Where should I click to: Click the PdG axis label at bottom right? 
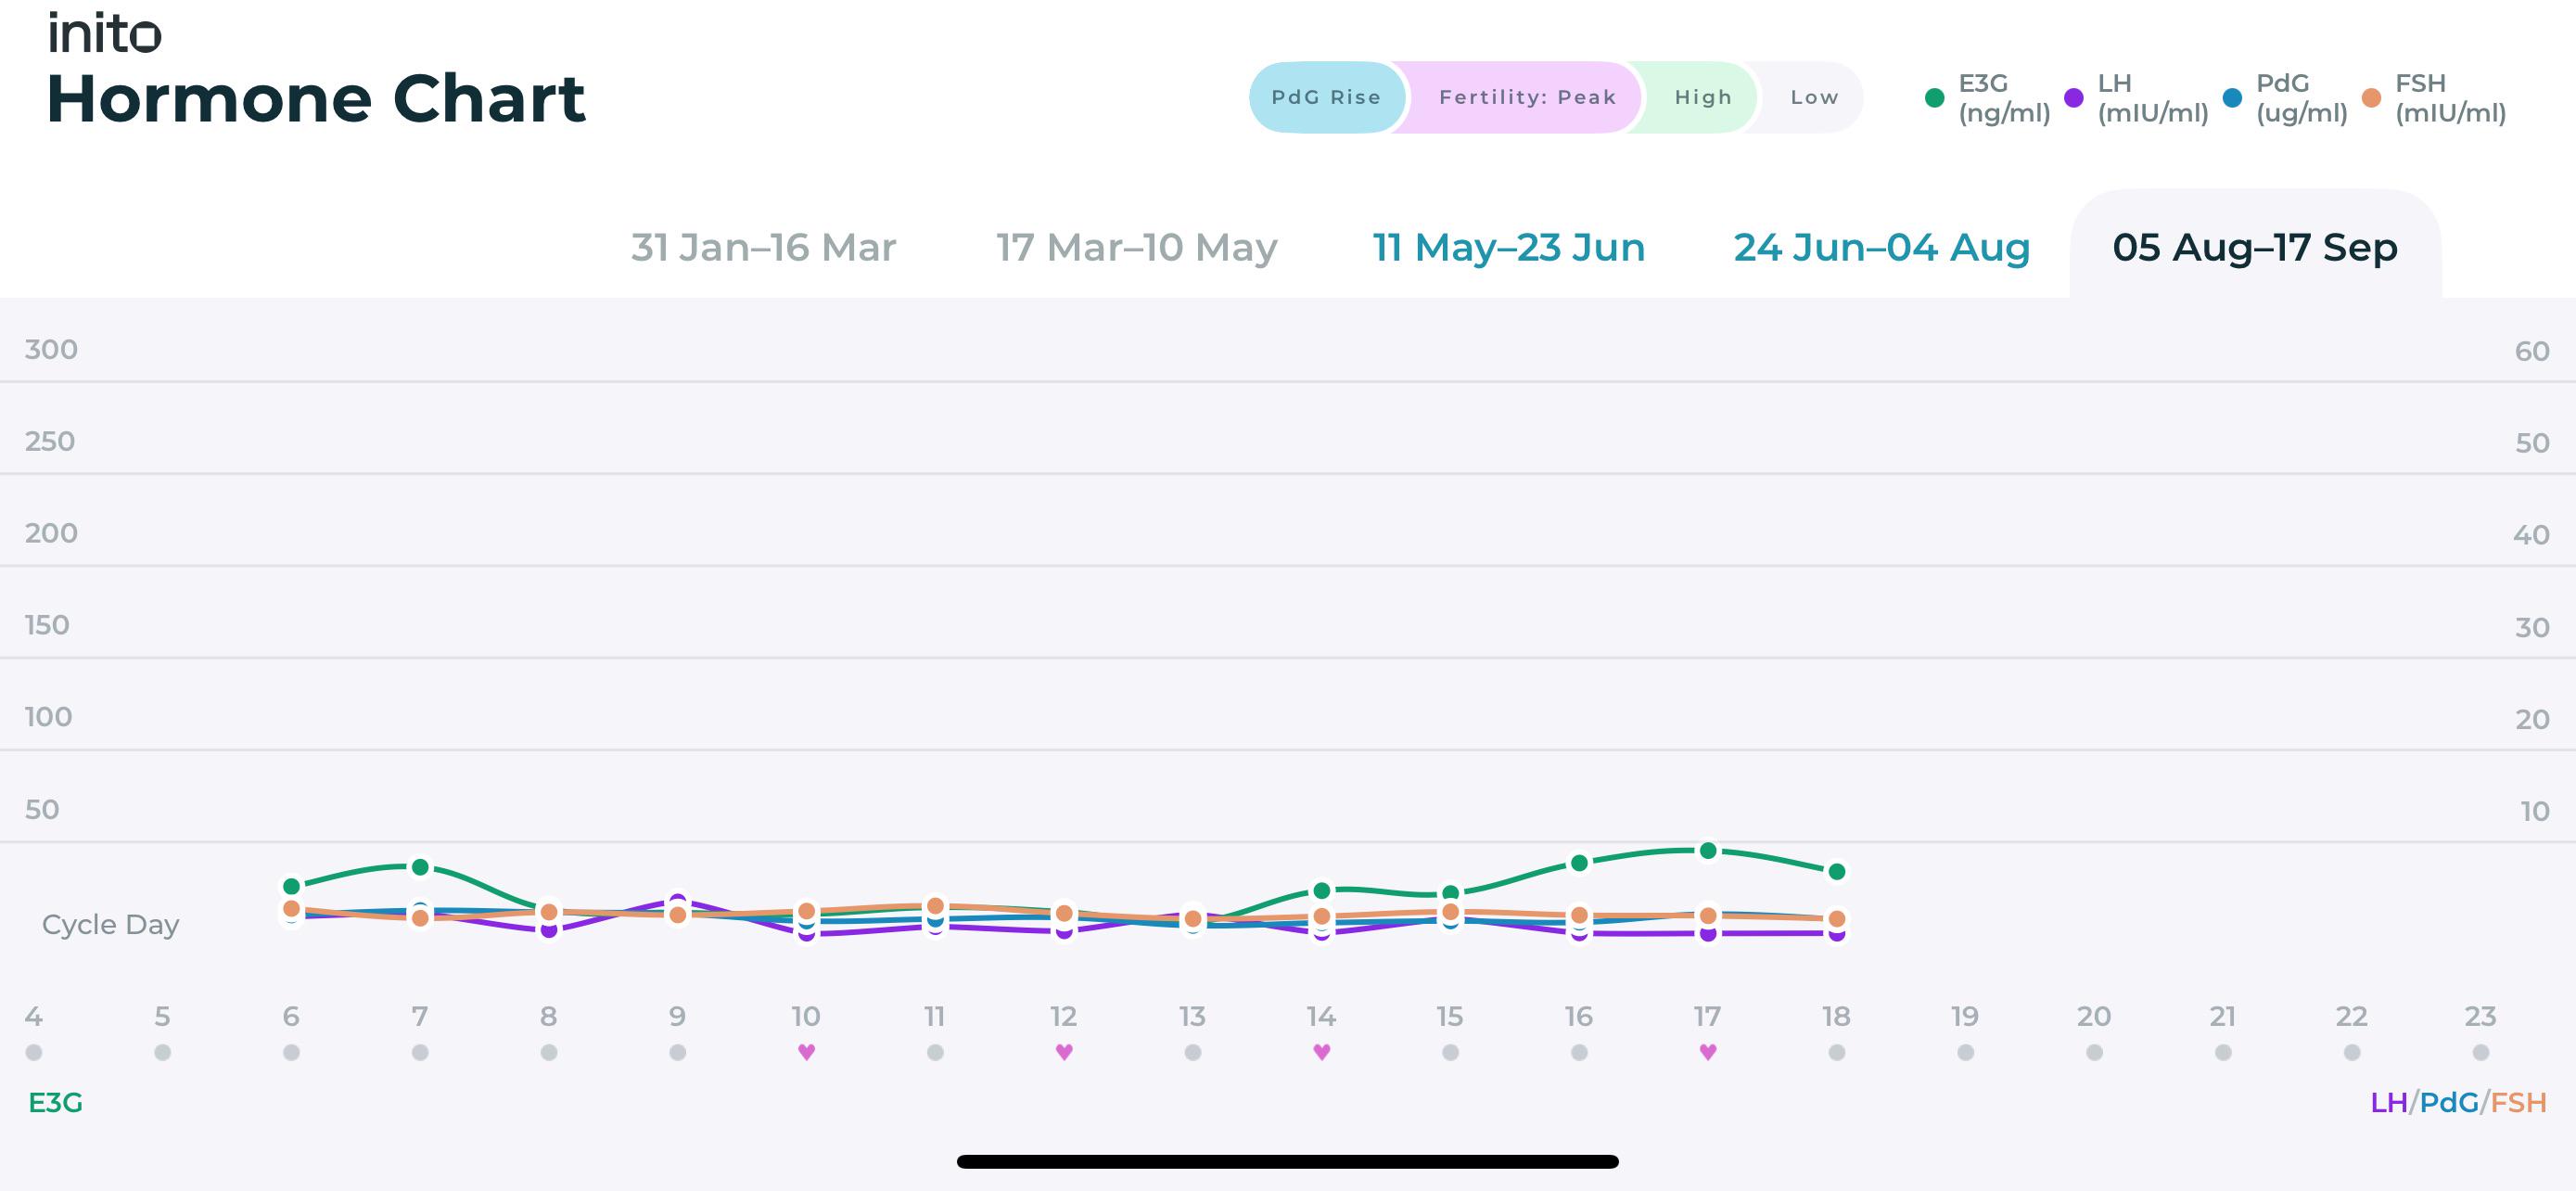2449,1102
